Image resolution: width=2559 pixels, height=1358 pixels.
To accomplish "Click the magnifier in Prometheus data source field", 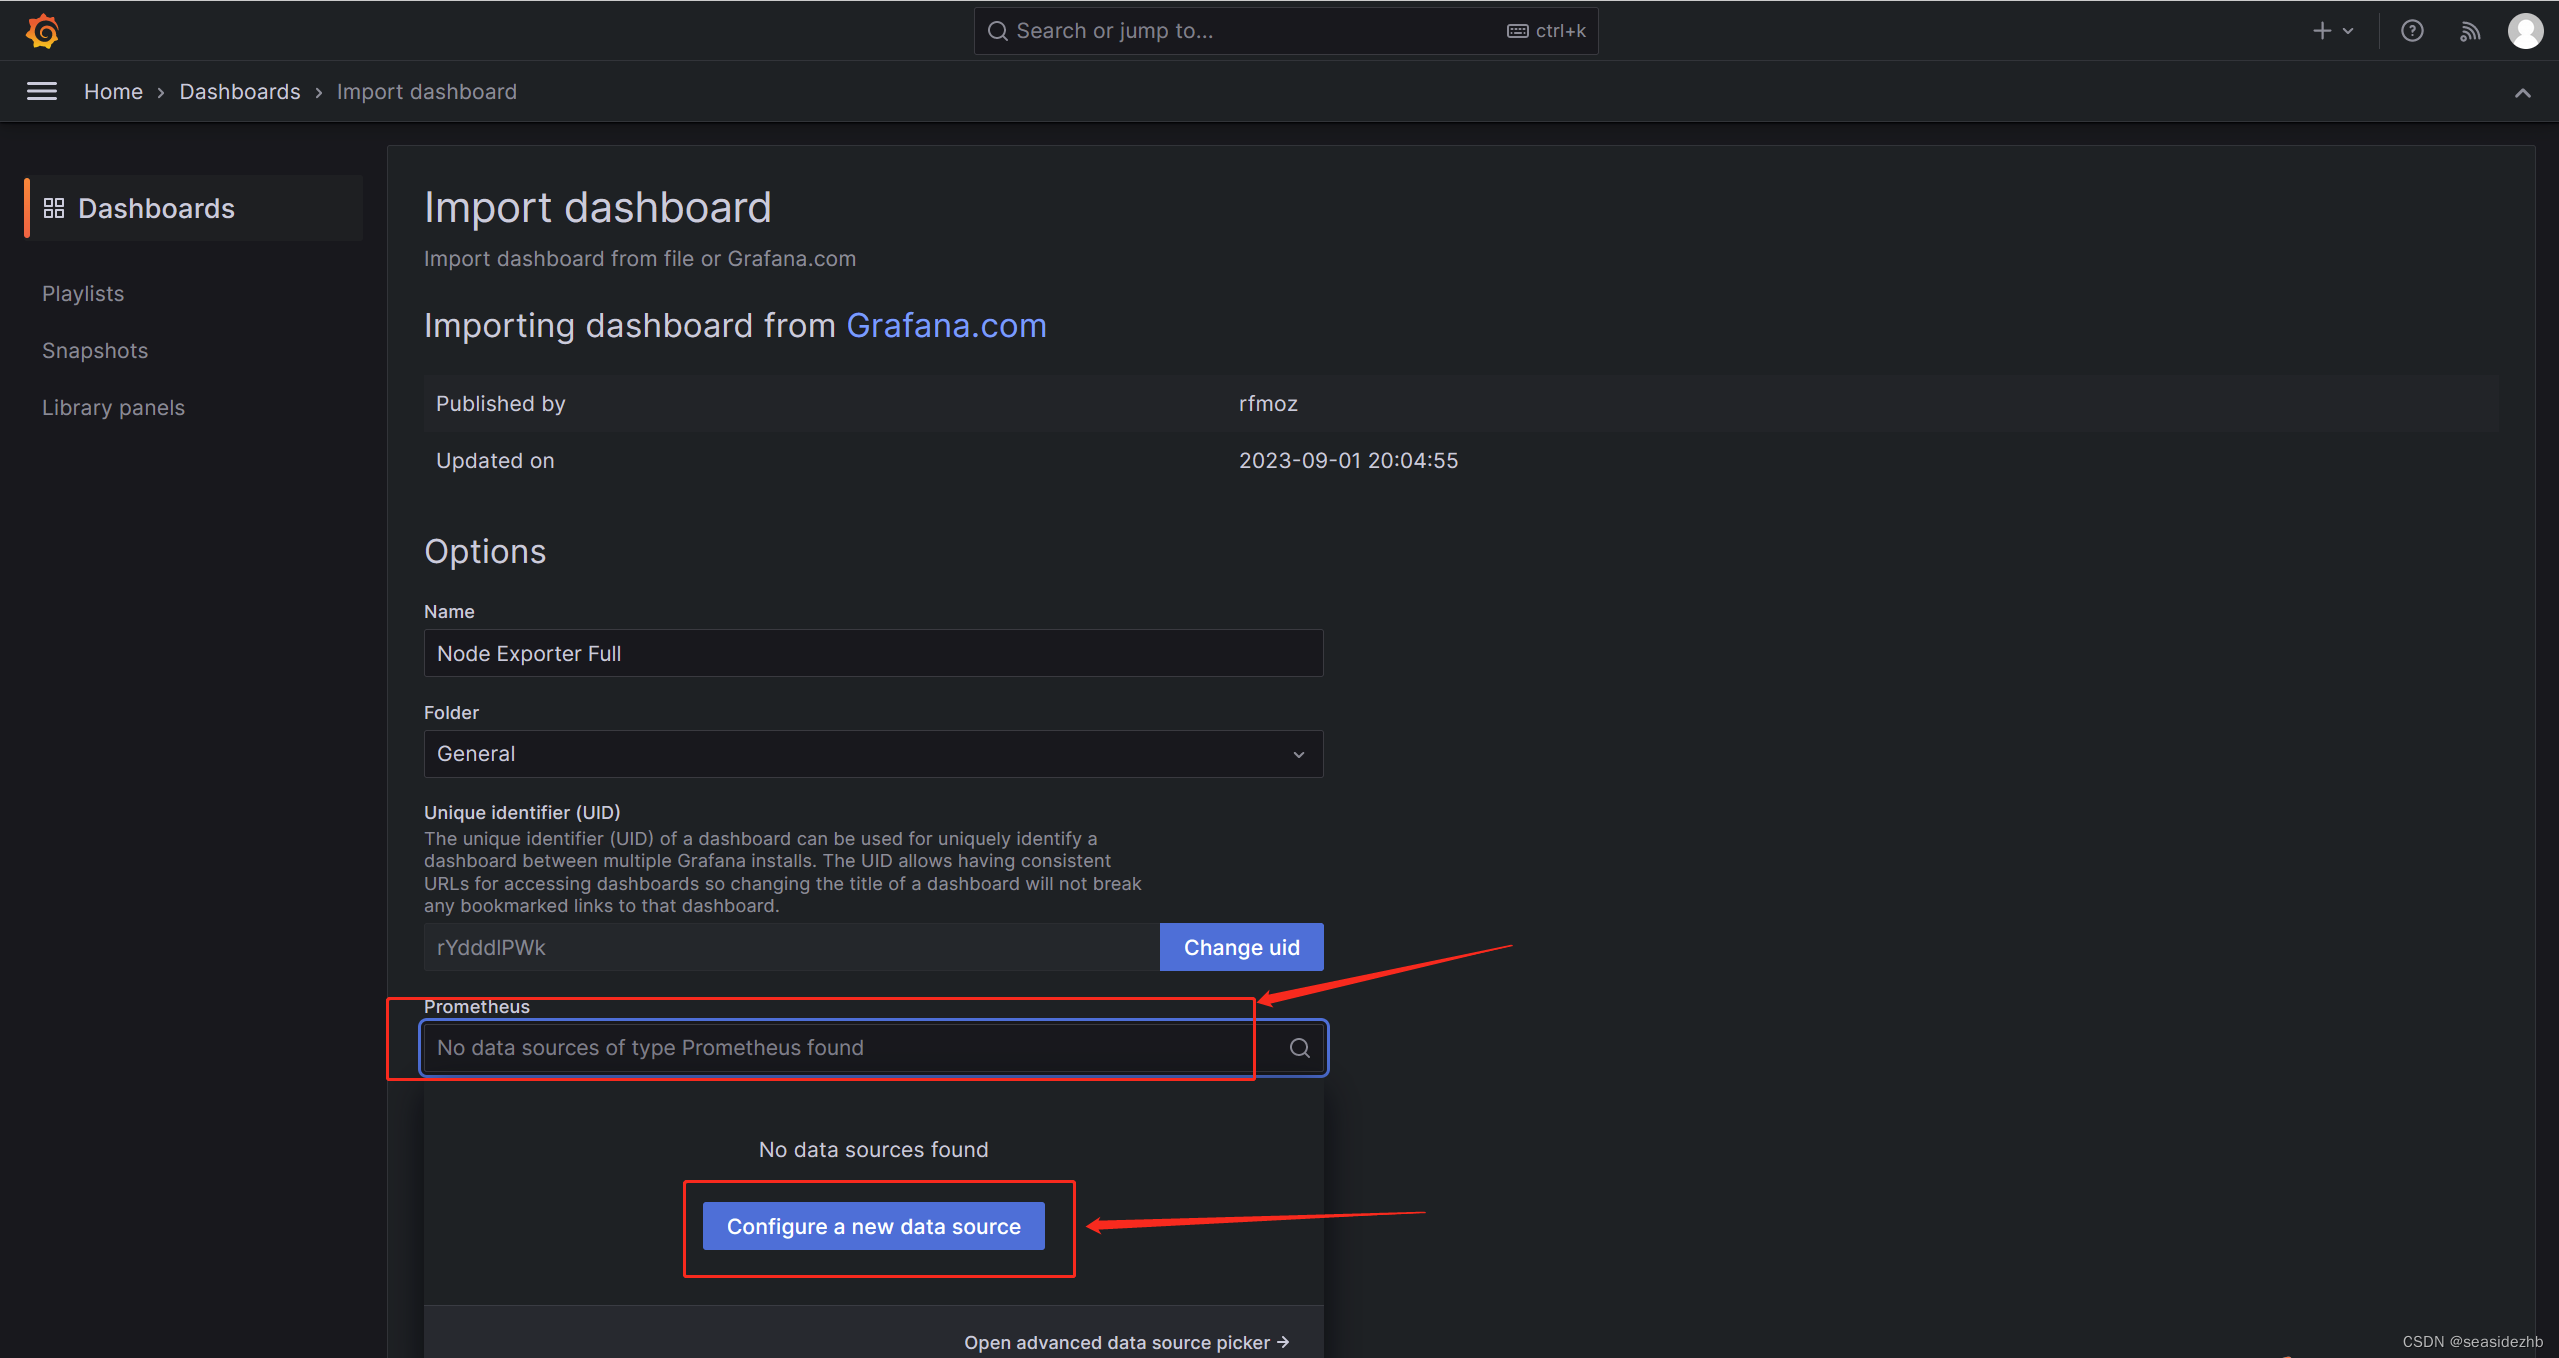I will click(x=1299, y=1047).
